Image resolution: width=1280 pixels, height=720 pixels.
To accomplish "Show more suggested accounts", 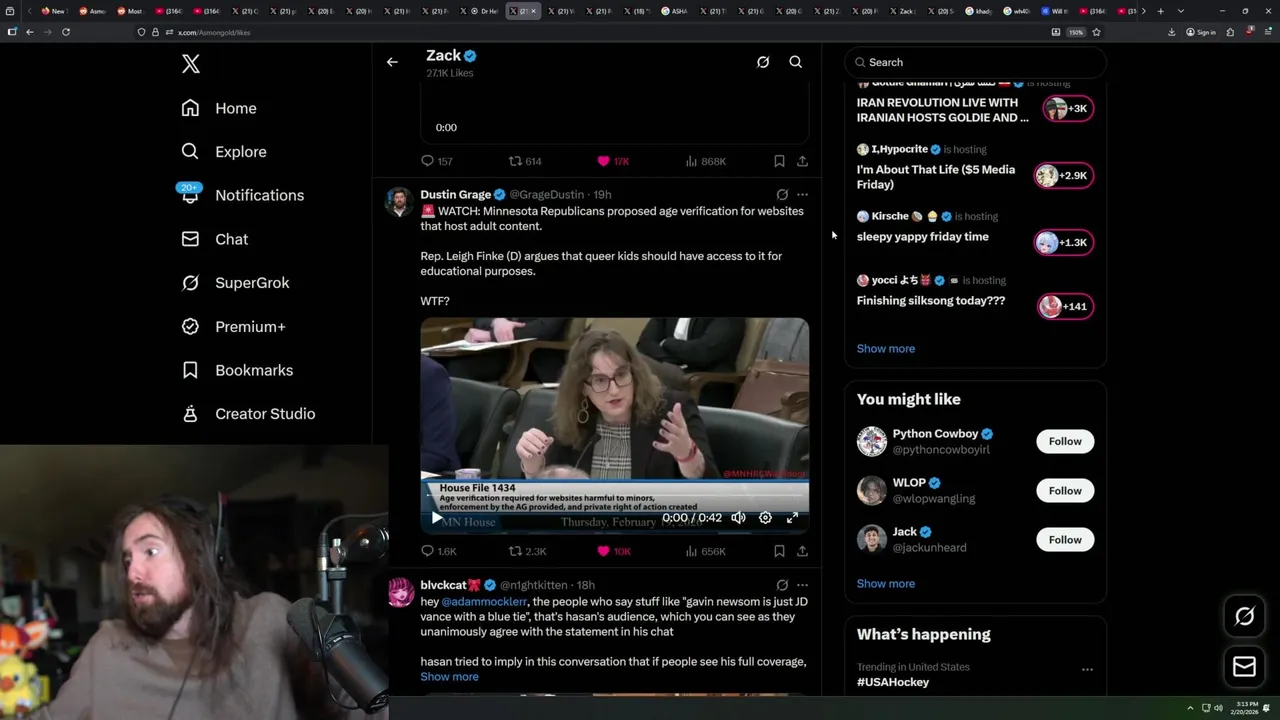I will pyautogui.click(x=886, y=584).
